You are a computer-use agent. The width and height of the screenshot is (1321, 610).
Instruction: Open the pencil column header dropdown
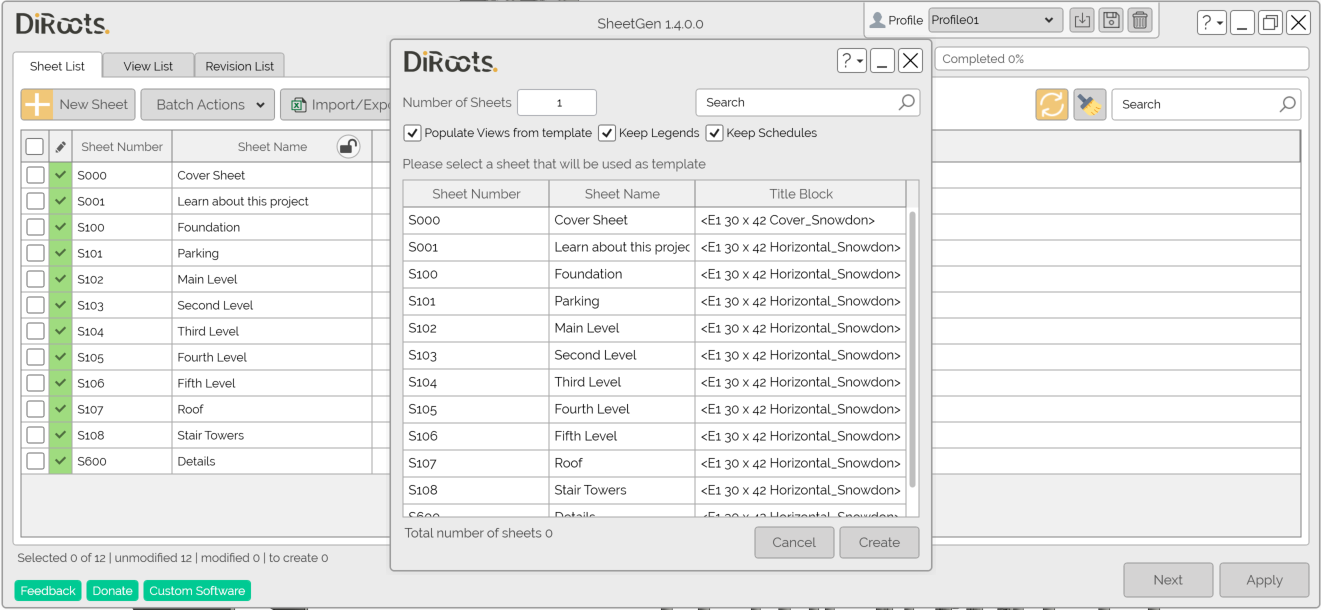pyautogui.click(x=59, y=145)
